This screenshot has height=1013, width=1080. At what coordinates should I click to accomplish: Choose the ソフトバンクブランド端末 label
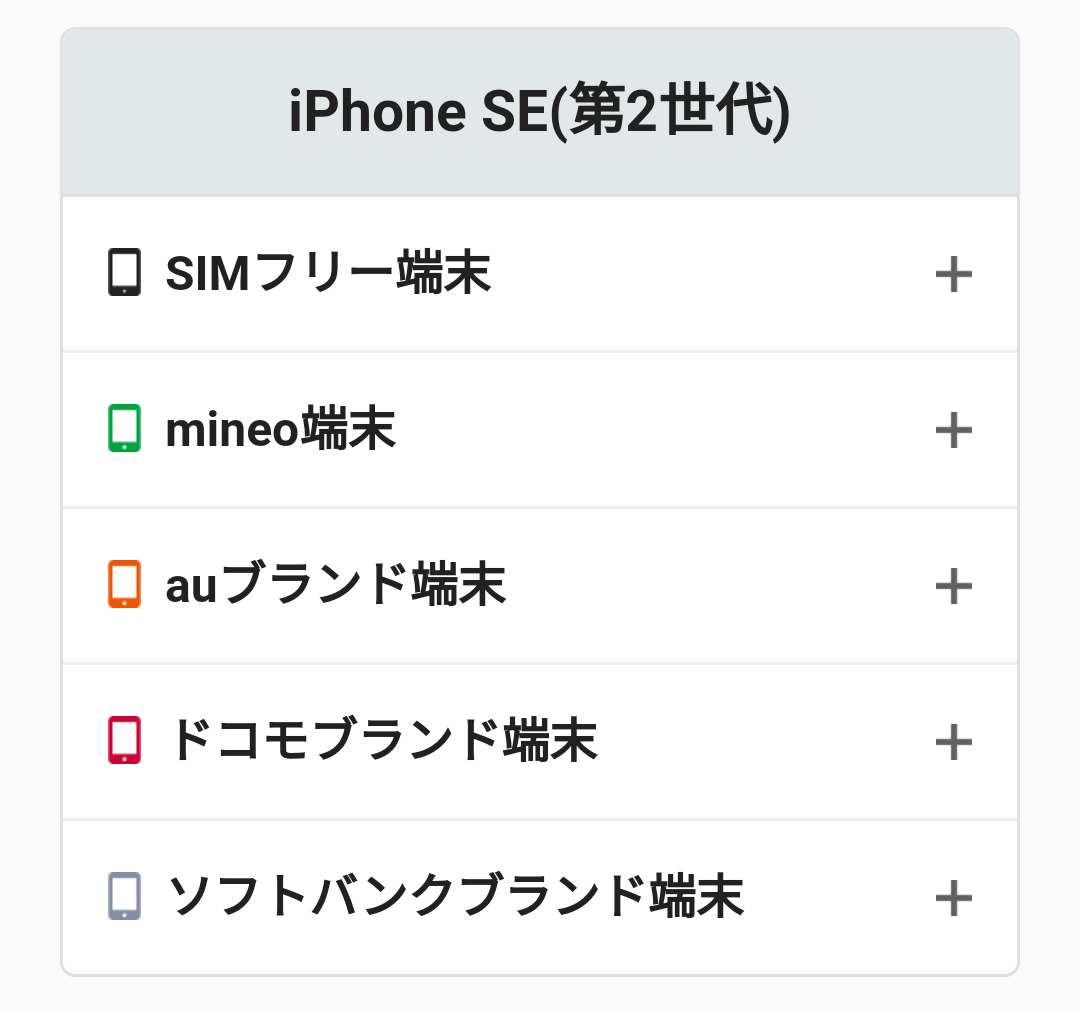pyautogui.click(x=455, y=898)
